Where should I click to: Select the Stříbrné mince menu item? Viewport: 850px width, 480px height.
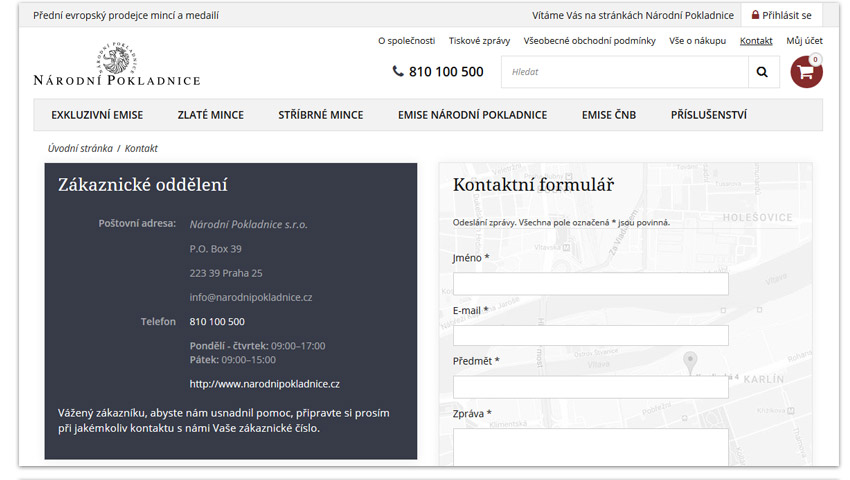[x=321, y=115]
